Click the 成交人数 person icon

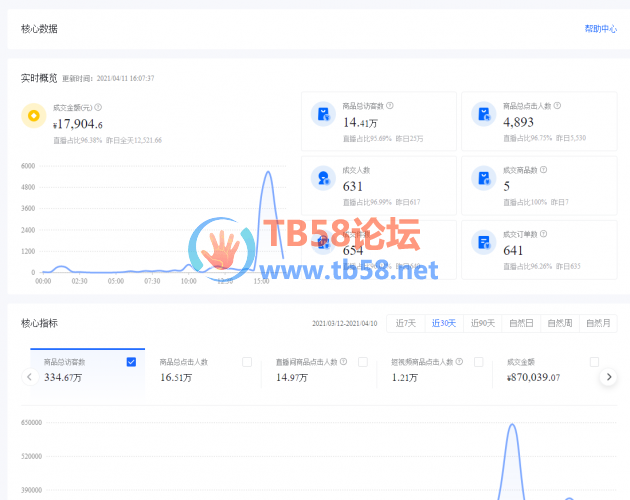tap(323, 178)
